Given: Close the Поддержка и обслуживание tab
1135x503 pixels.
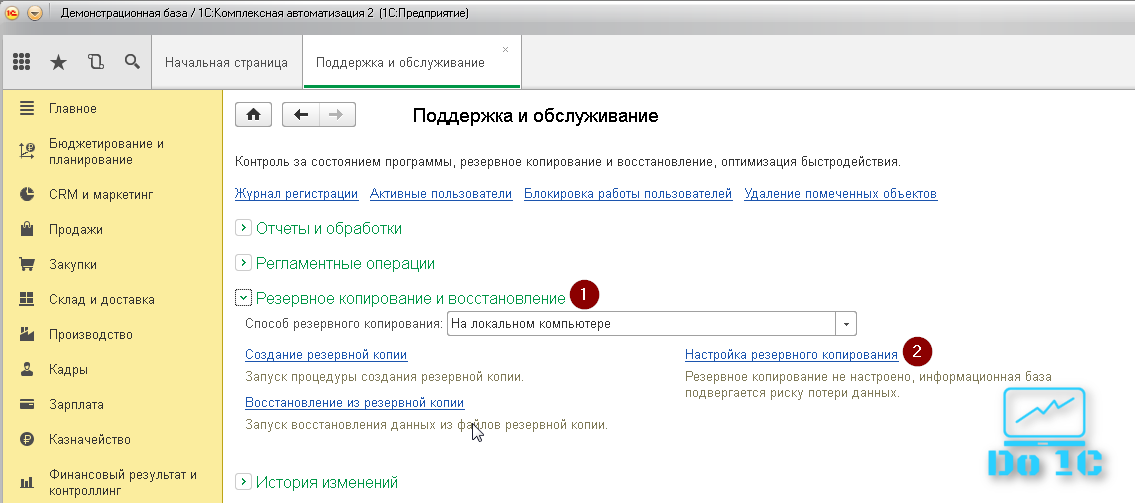Looking at the screenshot, I should (505, 49).
